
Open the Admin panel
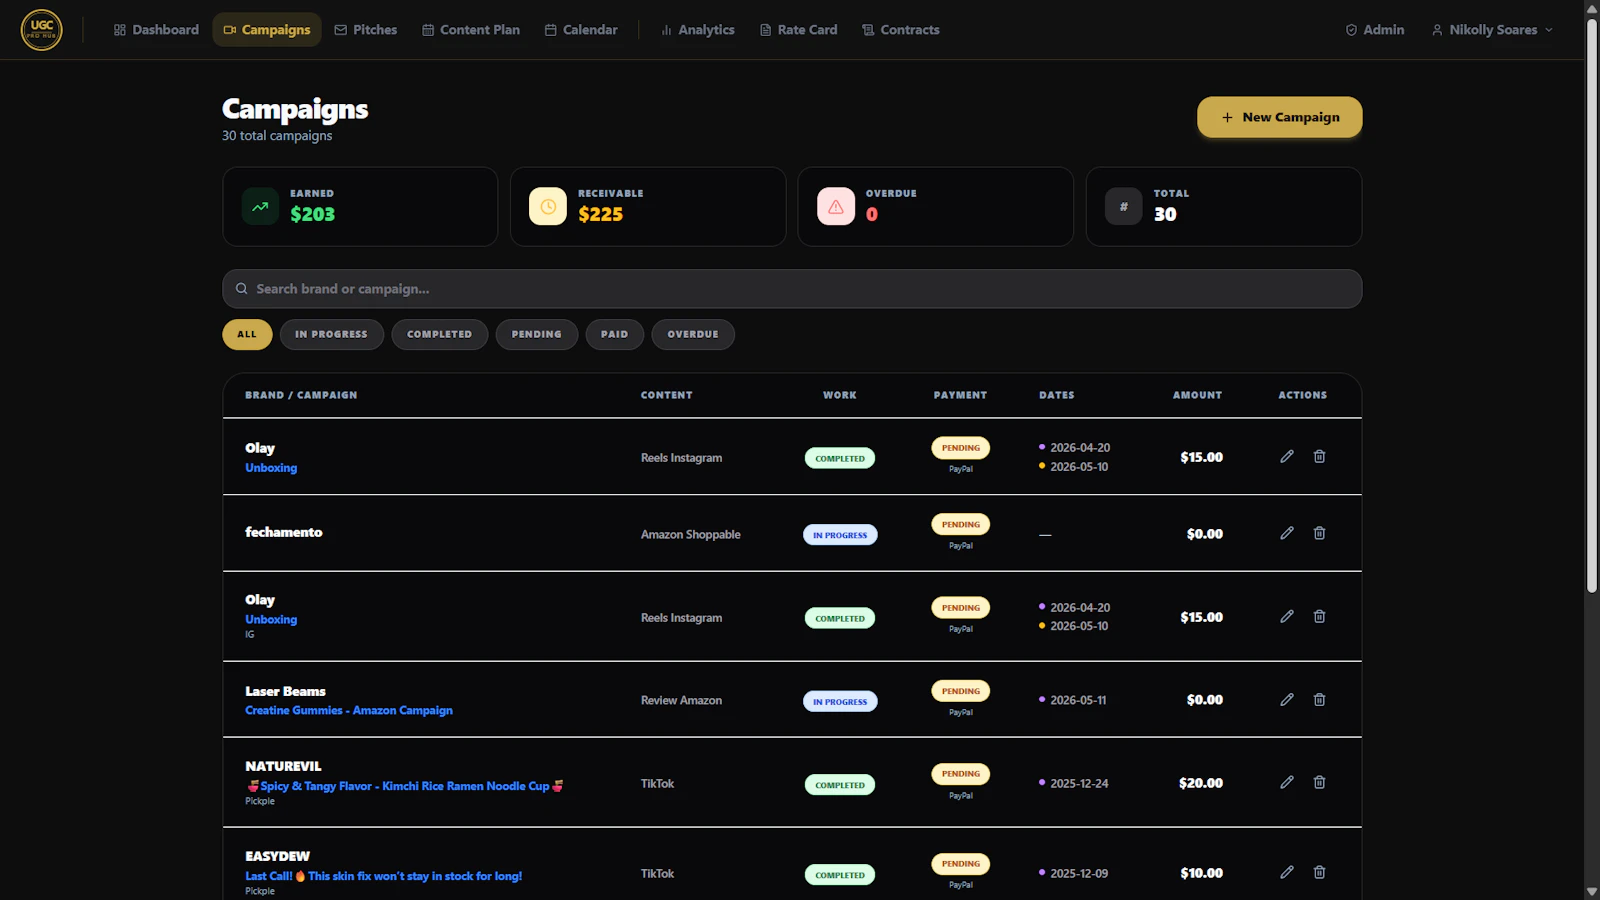(x=1374, y=30)
